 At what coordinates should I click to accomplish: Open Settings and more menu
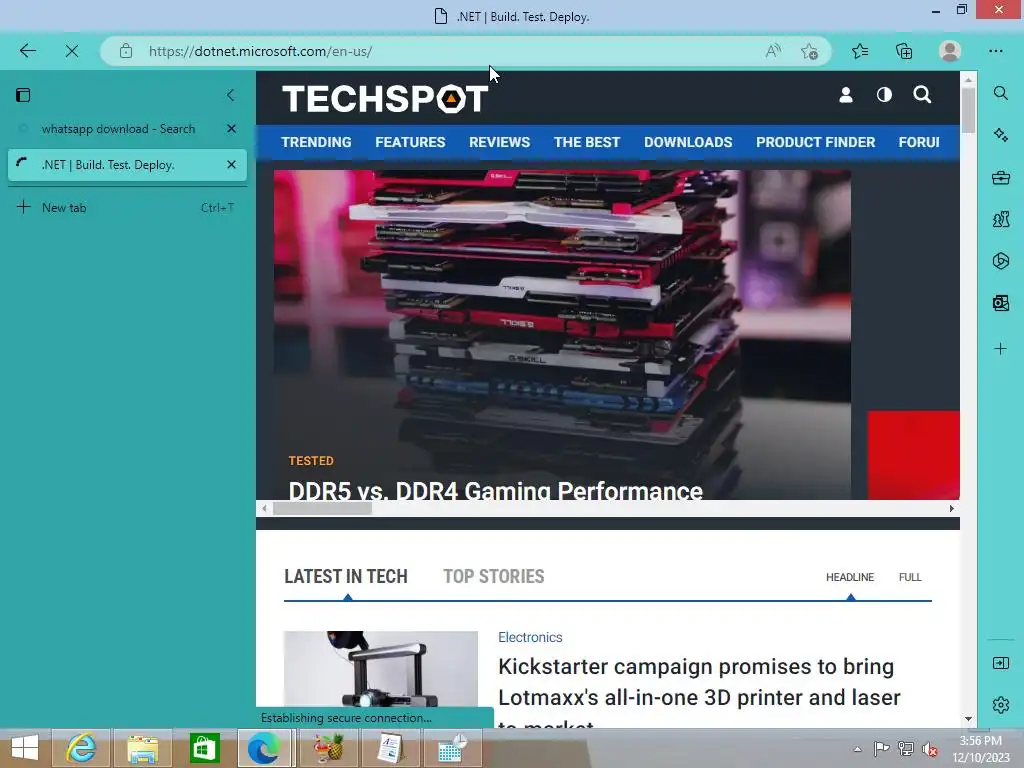(x=995, y=51)
